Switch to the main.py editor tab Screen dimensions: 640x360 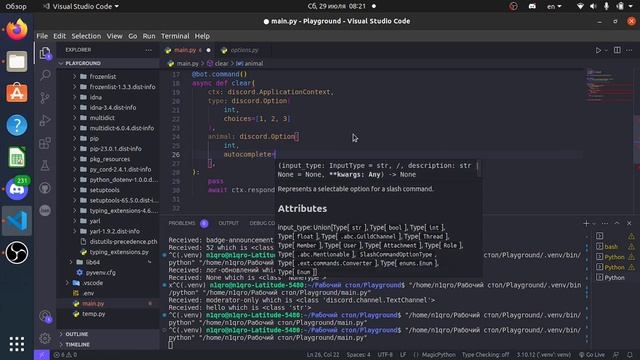[188, 50]
